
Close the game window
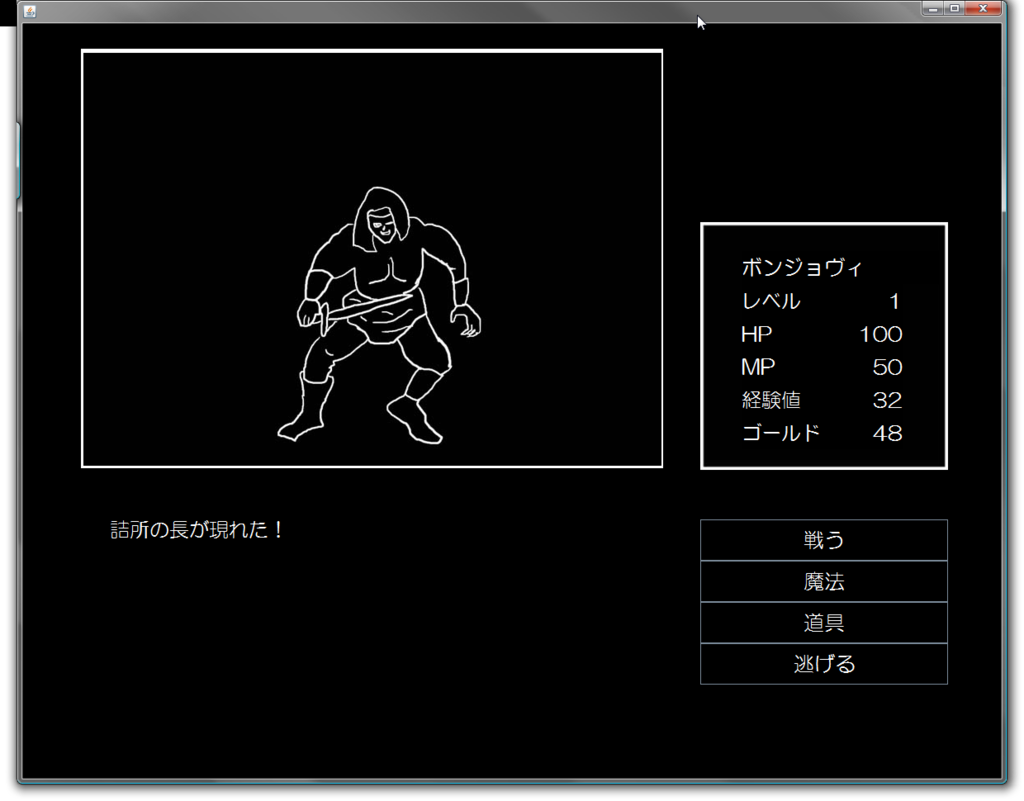tap(983, 8)
